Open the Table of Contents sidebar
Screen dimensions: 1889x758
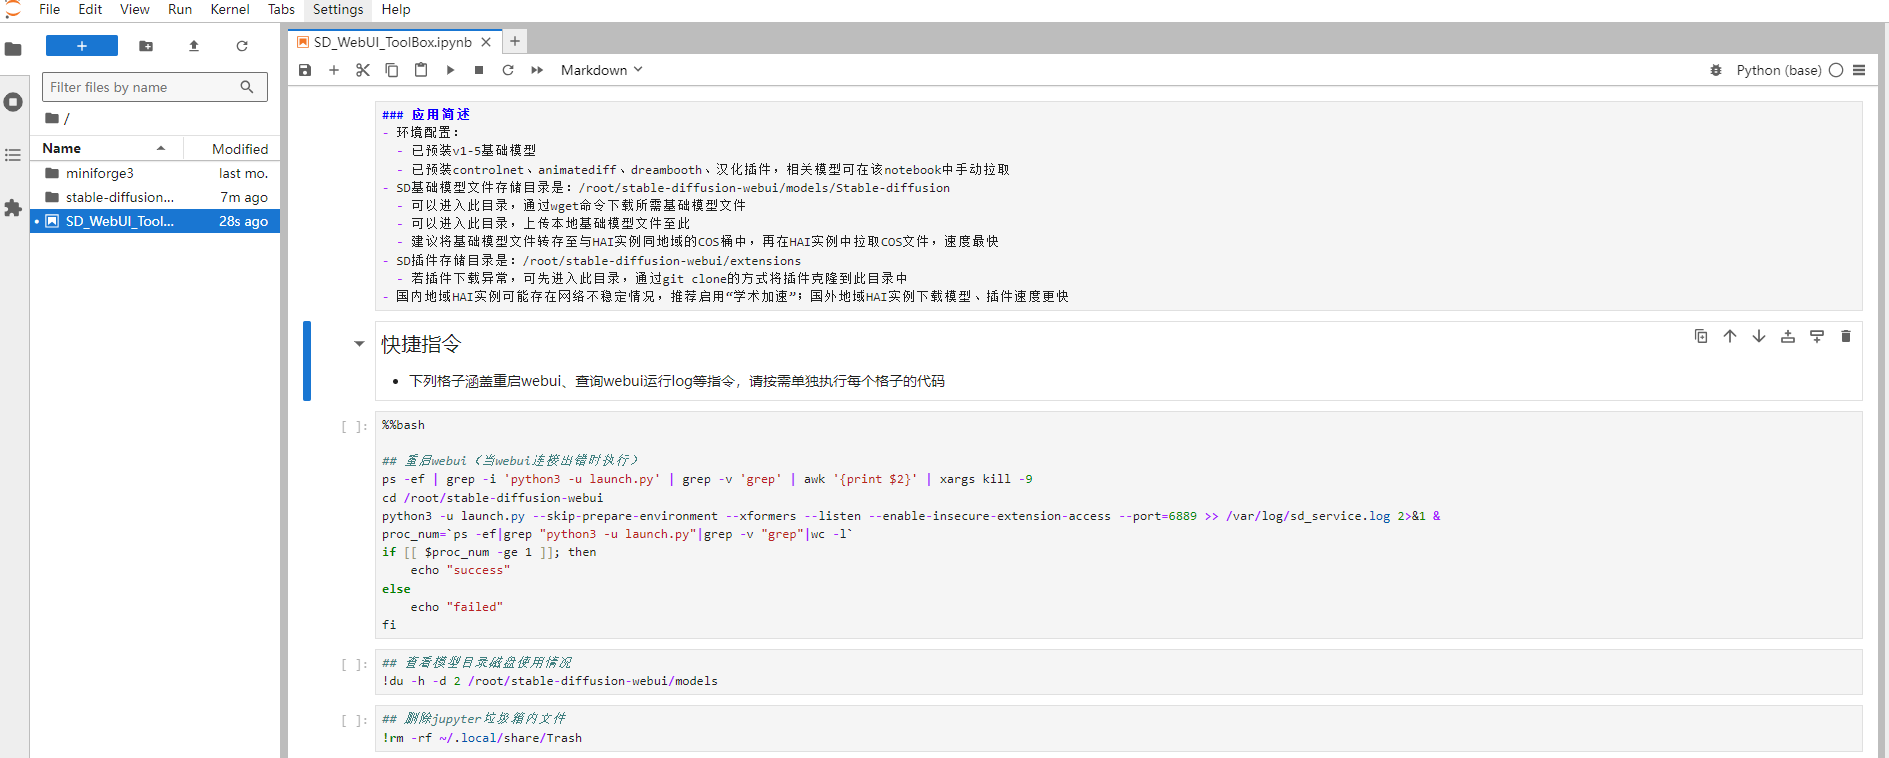click(x=13, y=155)
